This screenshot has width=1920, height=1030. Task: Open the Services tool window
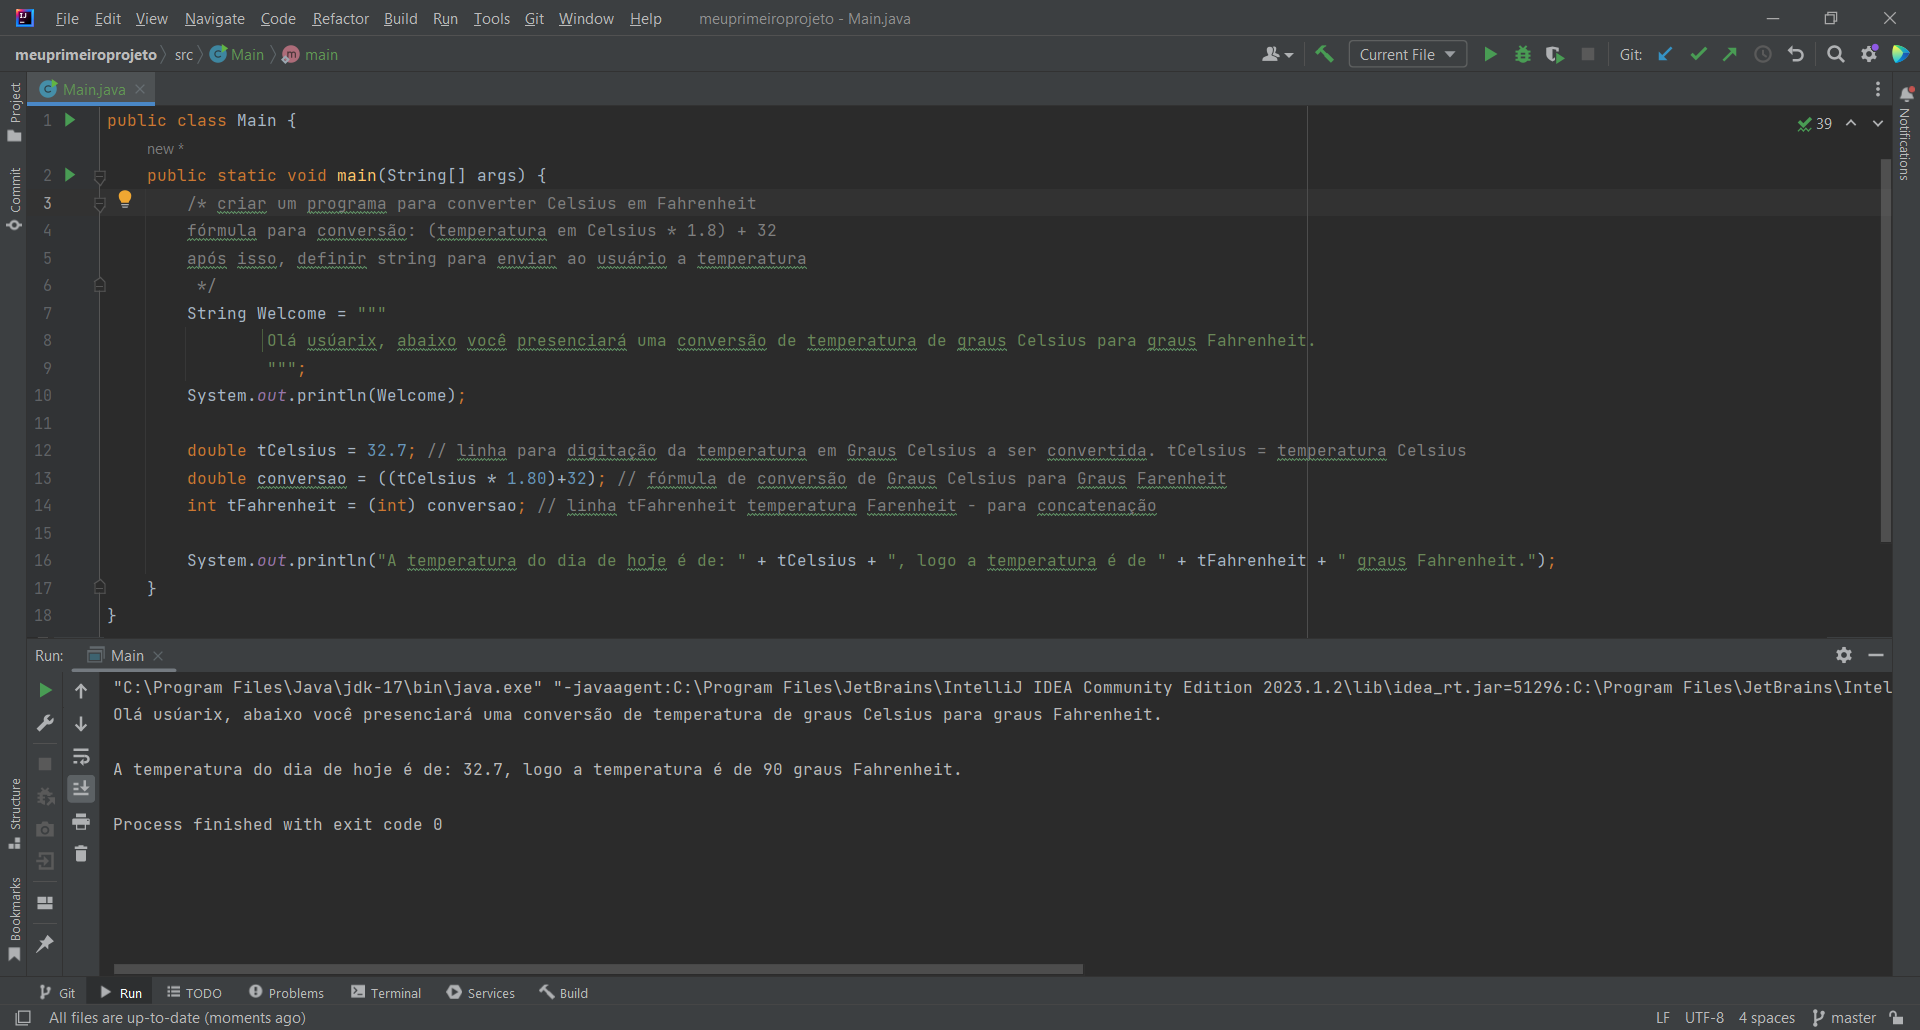click(481, 993)
